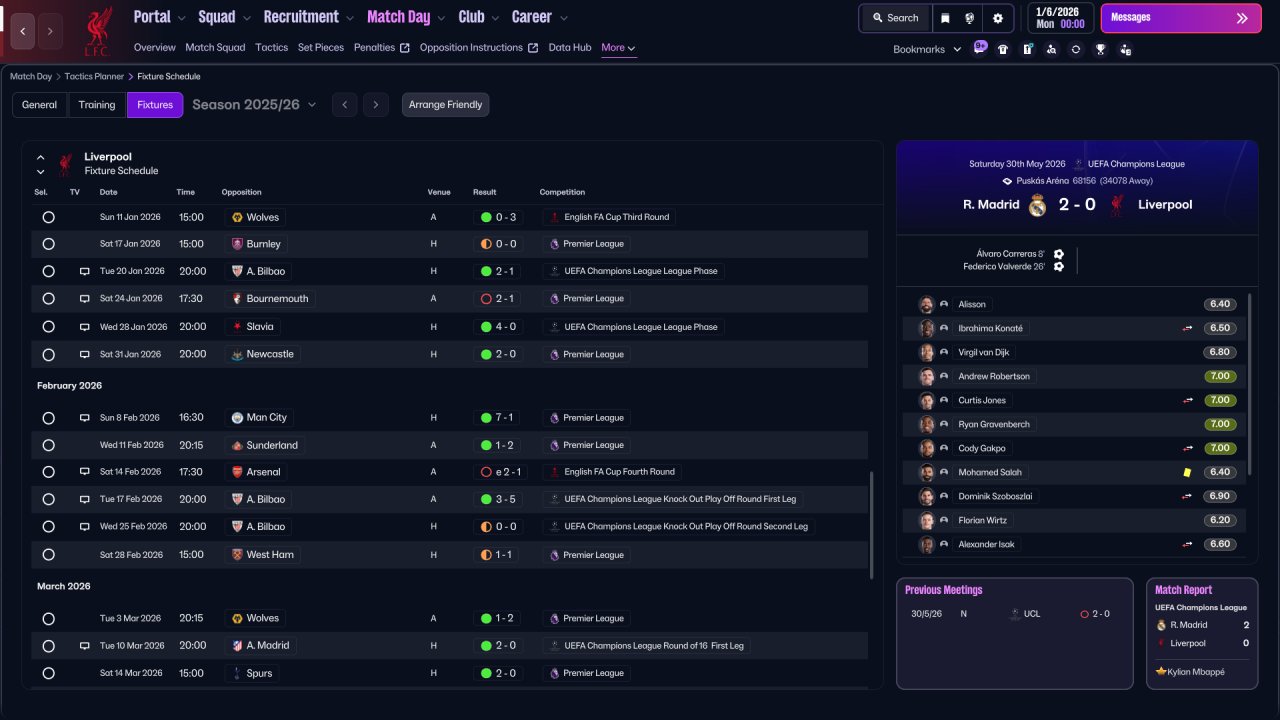Click the Arrange Friendly button
1280x720 pixels.
(446, 105)
